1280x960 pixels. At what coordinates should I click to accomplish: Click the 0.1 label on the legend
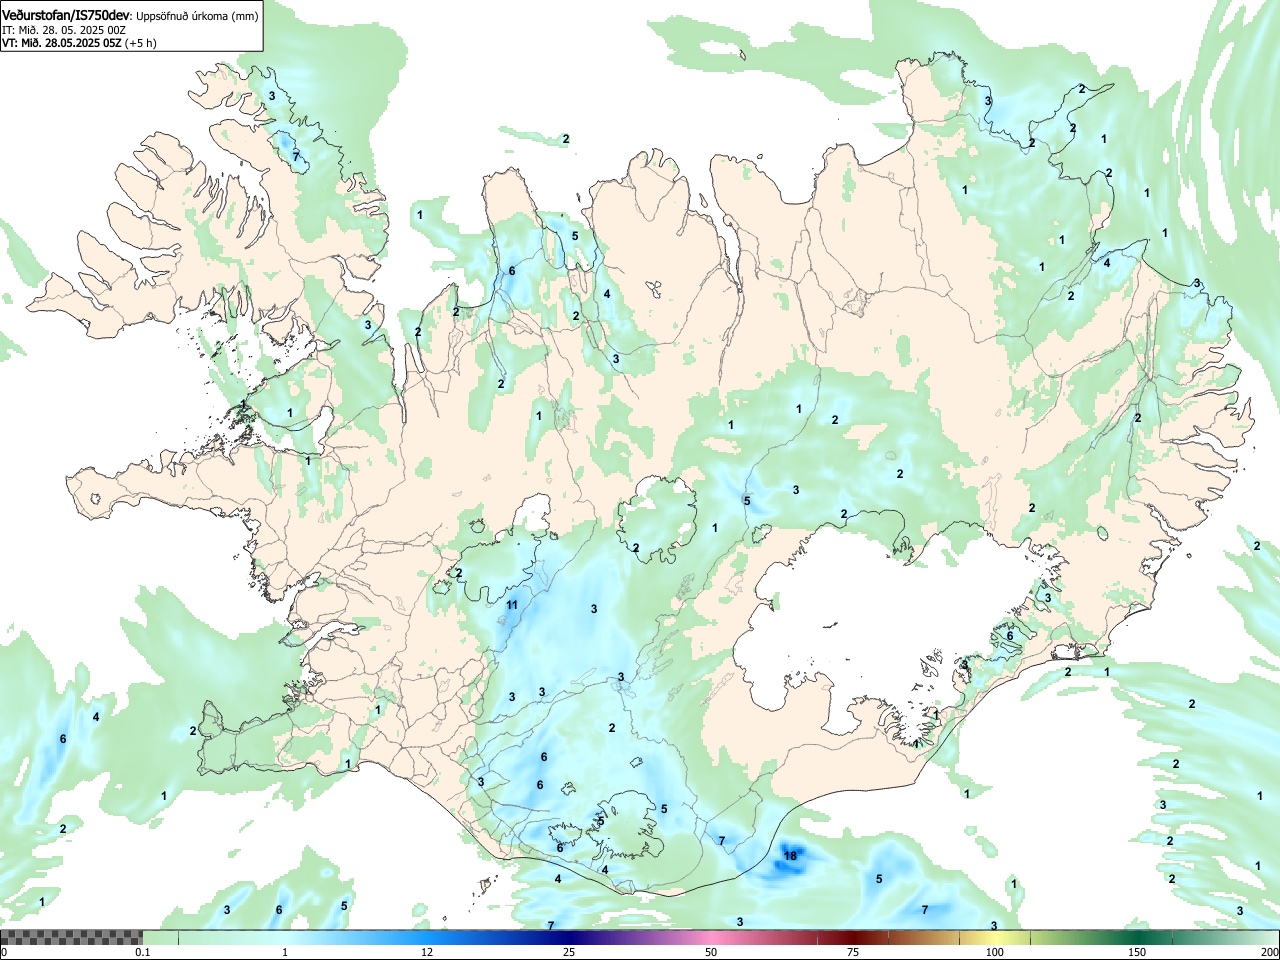[x=143, y=952]
